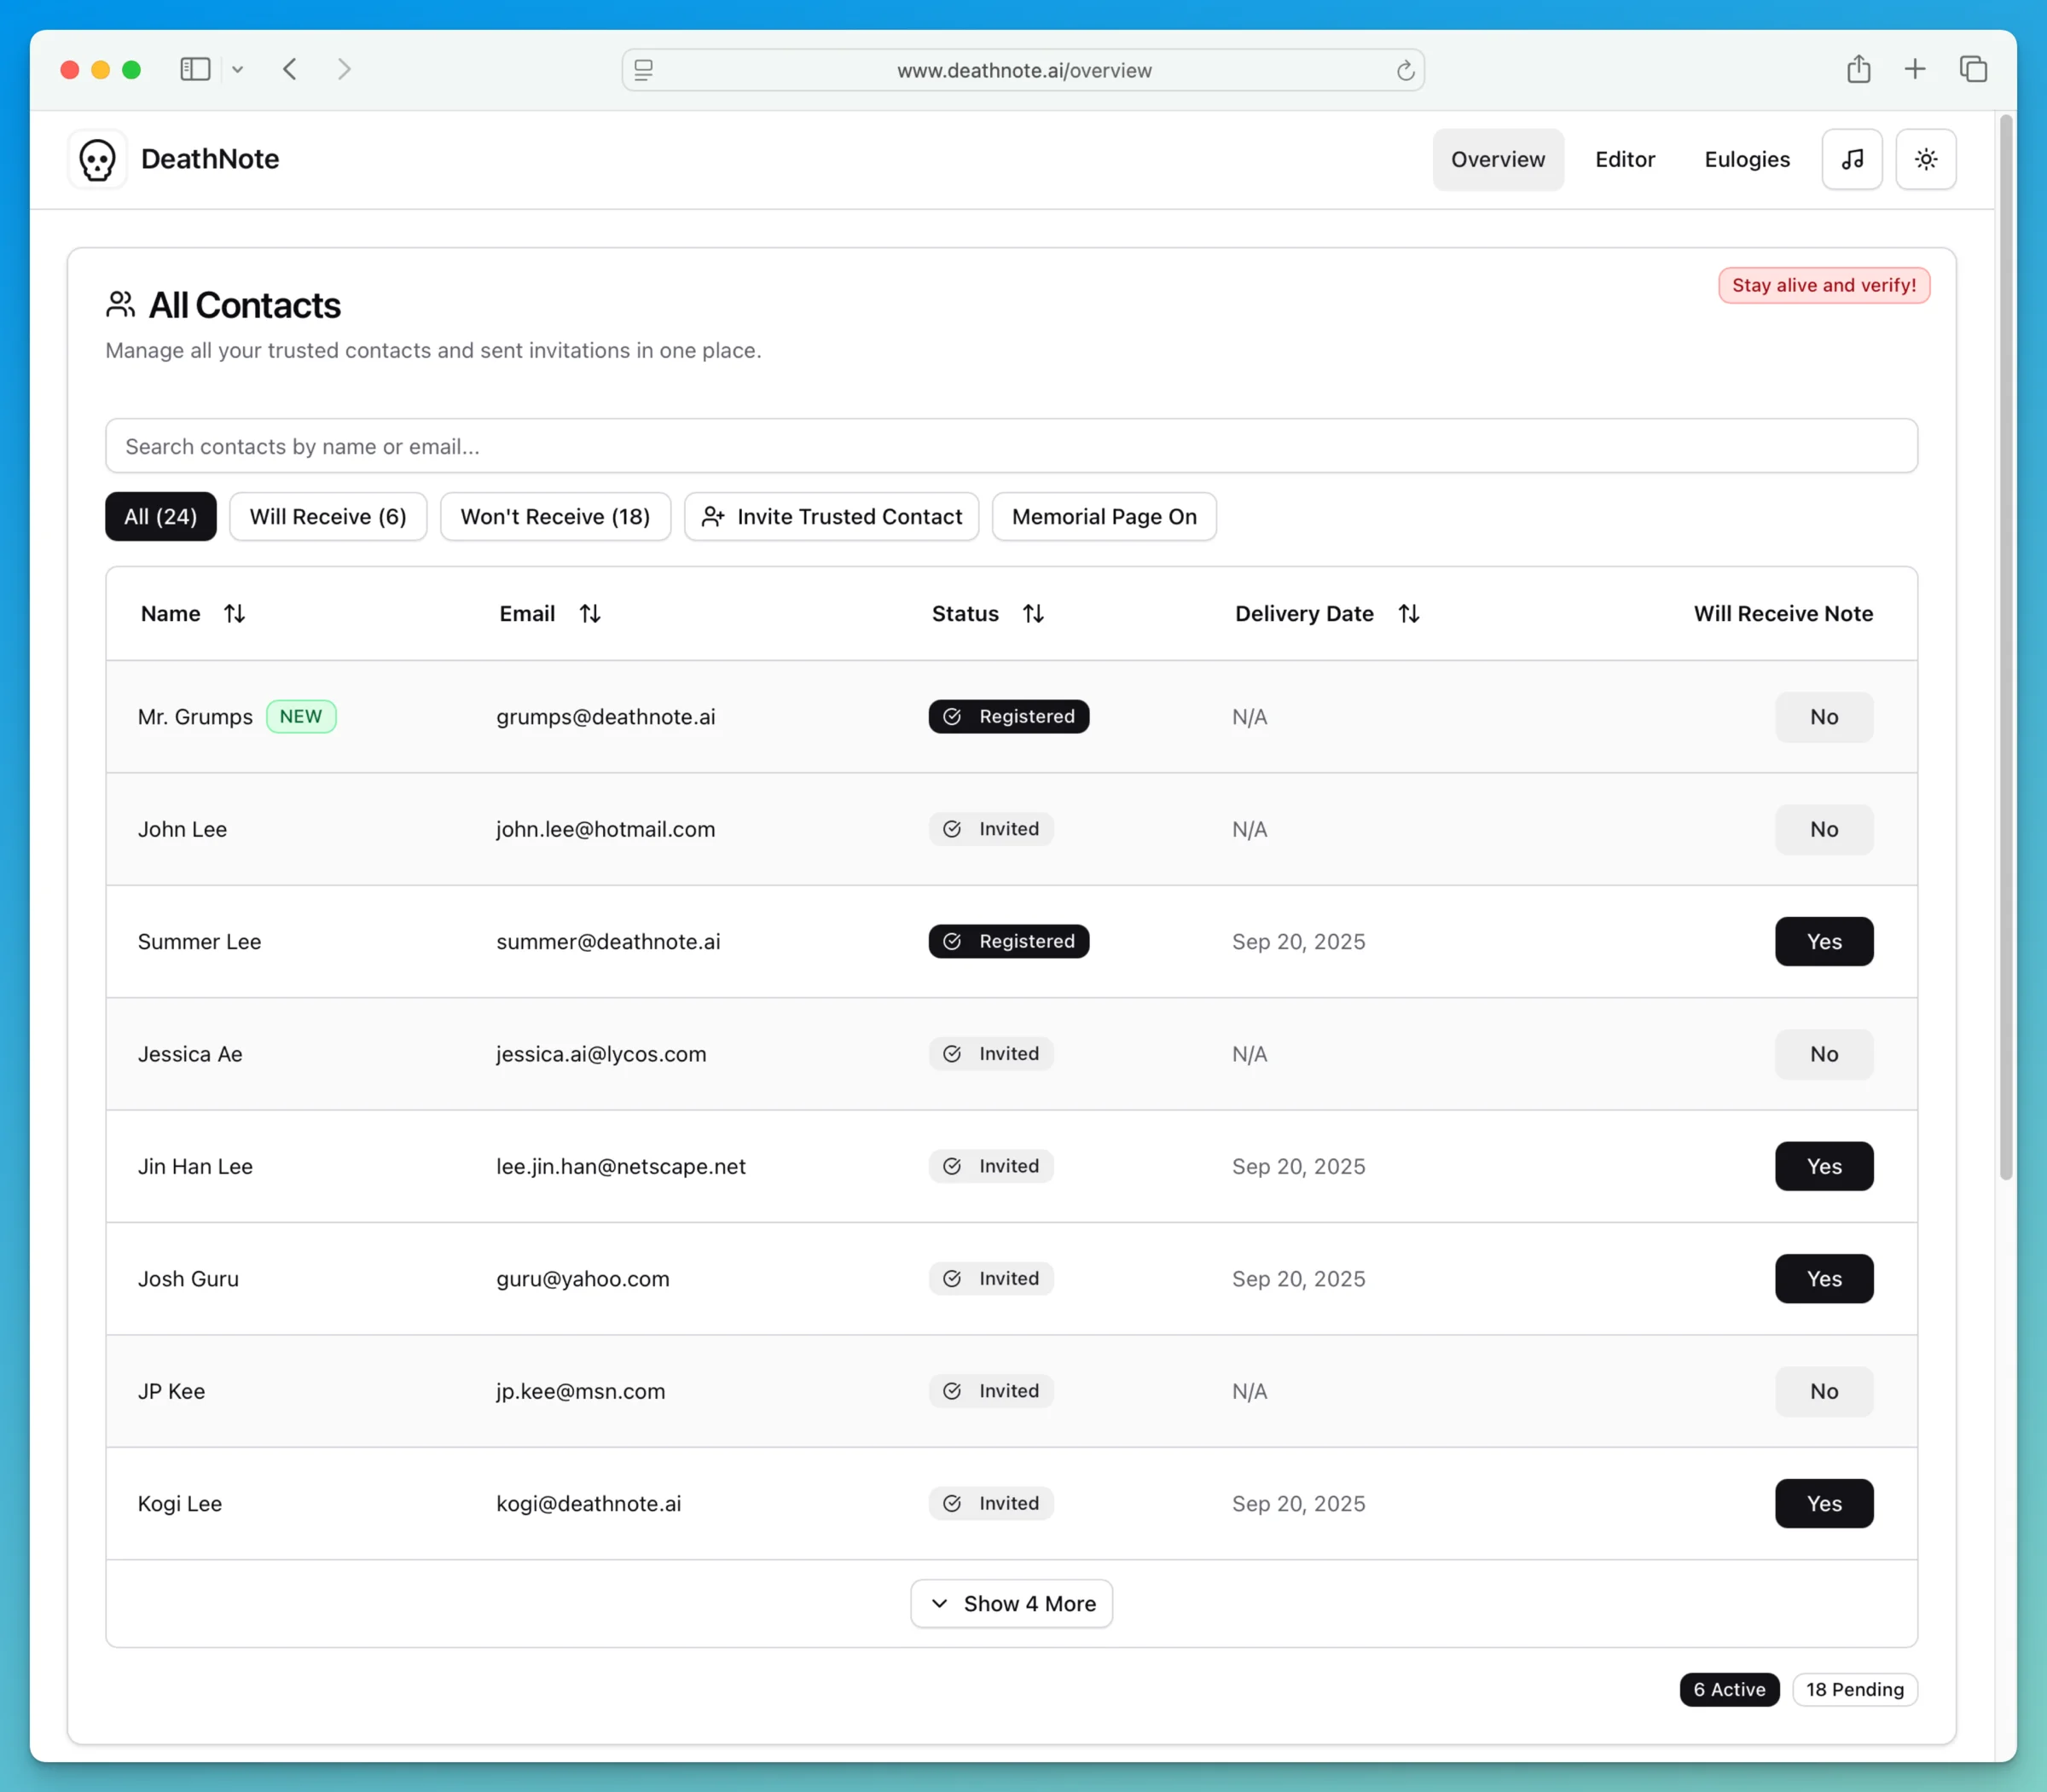Switch to the Editor tab
Screen dimensions: 2047x1792
(1624, 159)
